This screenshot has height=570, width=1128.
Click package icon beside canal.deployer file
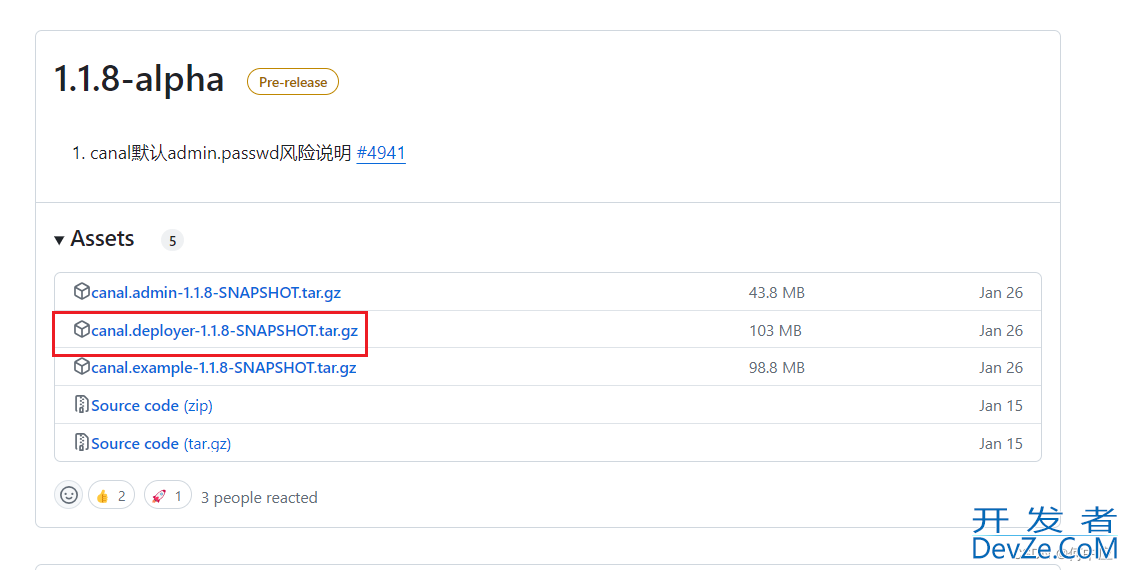pos(81,330)
